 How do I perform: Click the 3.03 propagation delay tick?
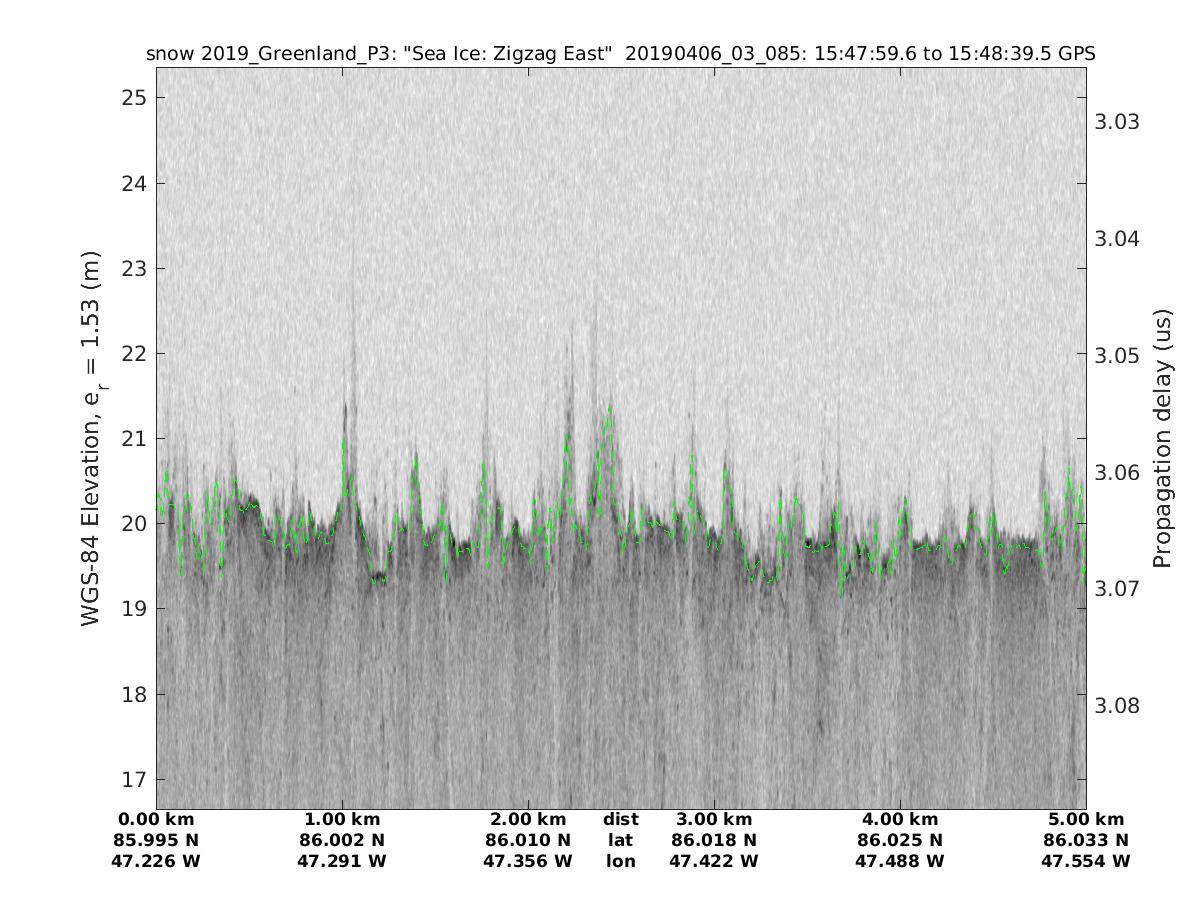coord(1118,122)
